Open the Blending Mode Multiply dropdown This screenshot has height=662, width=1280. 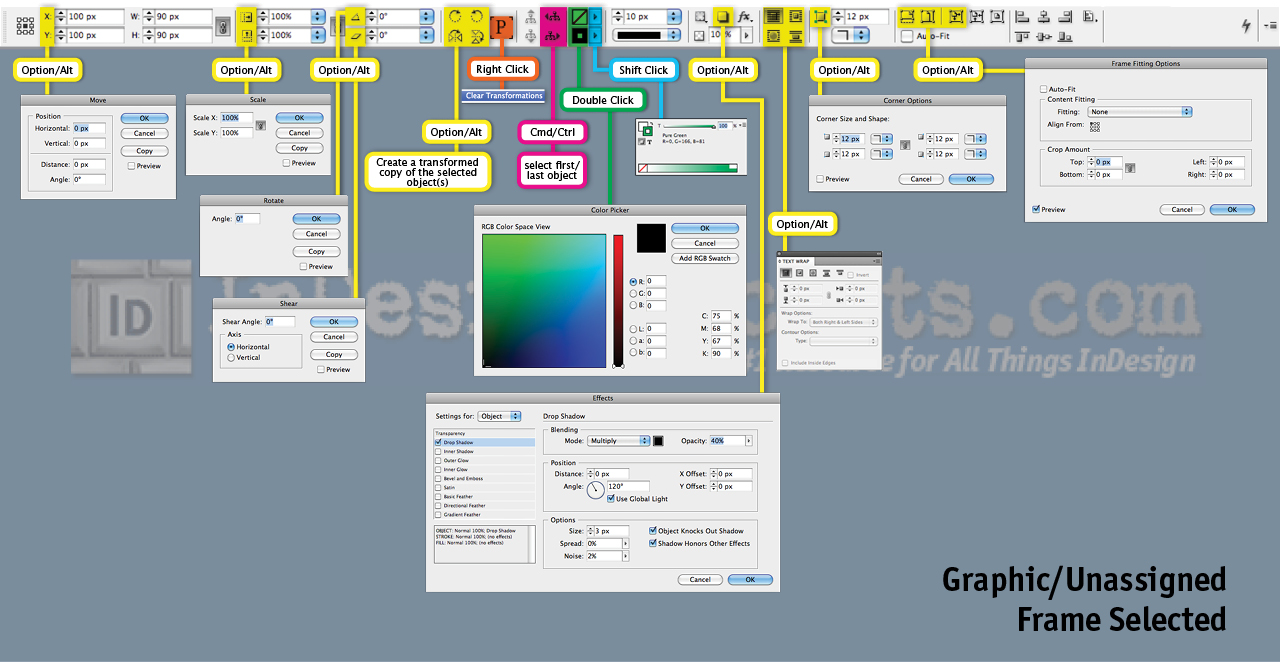click(x=618, y=441)
